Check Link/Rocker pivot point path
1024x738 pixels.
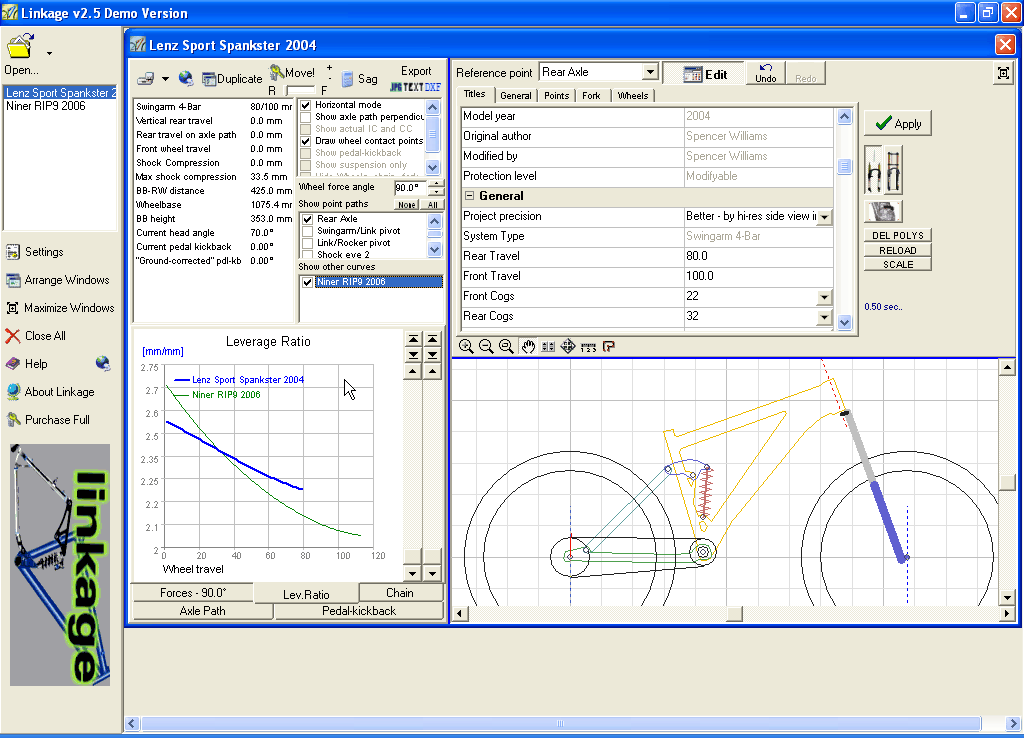pos(307,243)
